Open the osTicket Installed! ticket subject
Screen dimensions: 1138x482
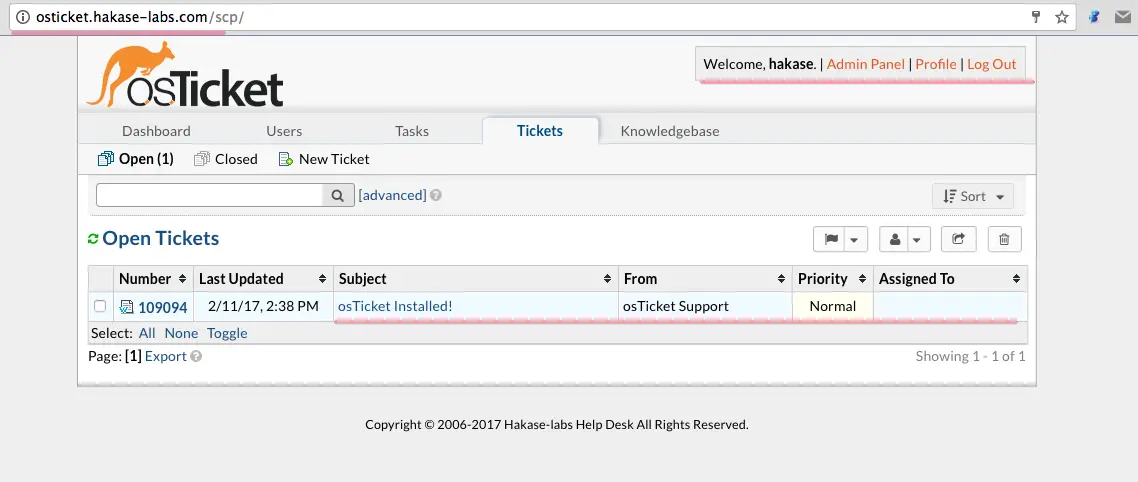pos(395,306)
